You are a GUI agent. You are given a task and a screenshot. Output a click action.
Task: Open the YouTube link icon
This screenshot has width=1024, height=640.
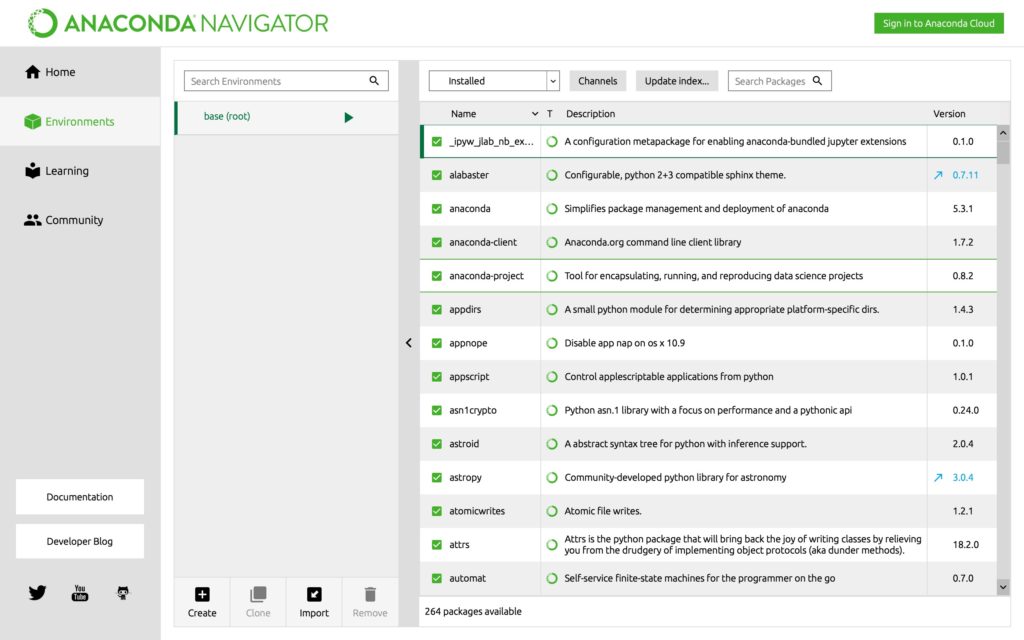(80, 592)
